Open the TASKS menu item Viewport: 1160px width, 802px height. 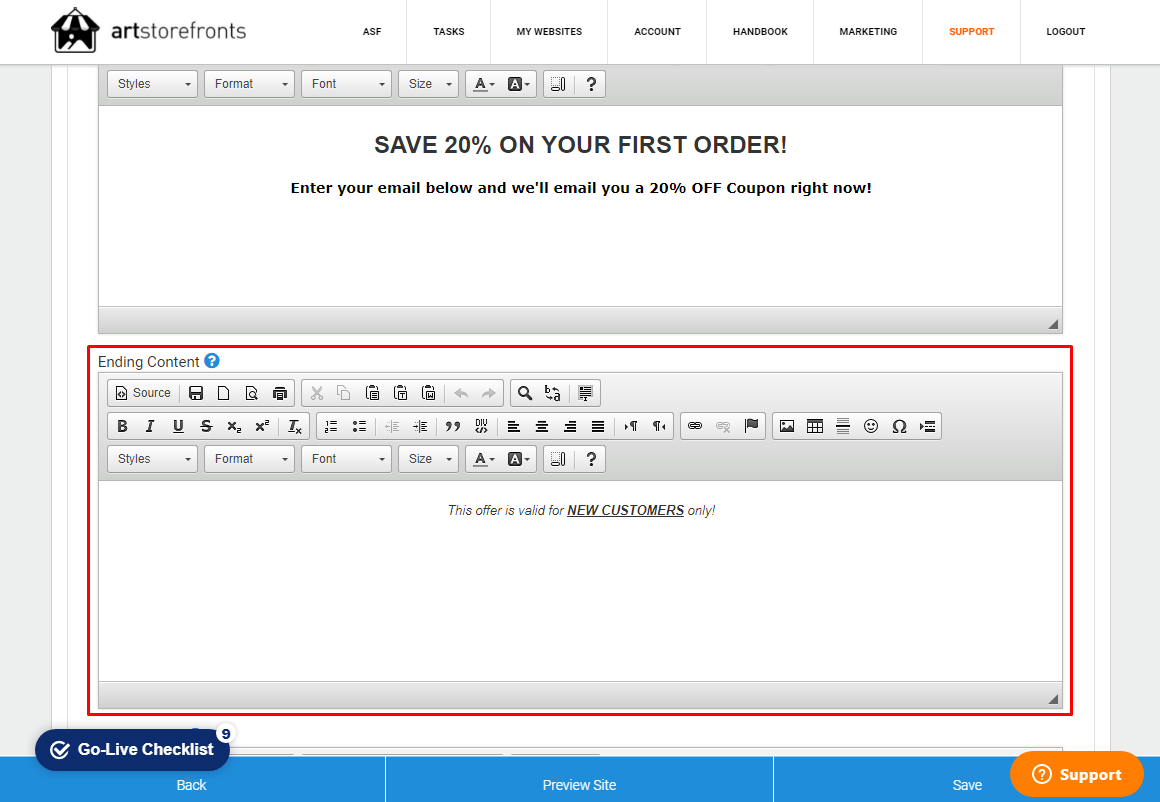(449, 32)
